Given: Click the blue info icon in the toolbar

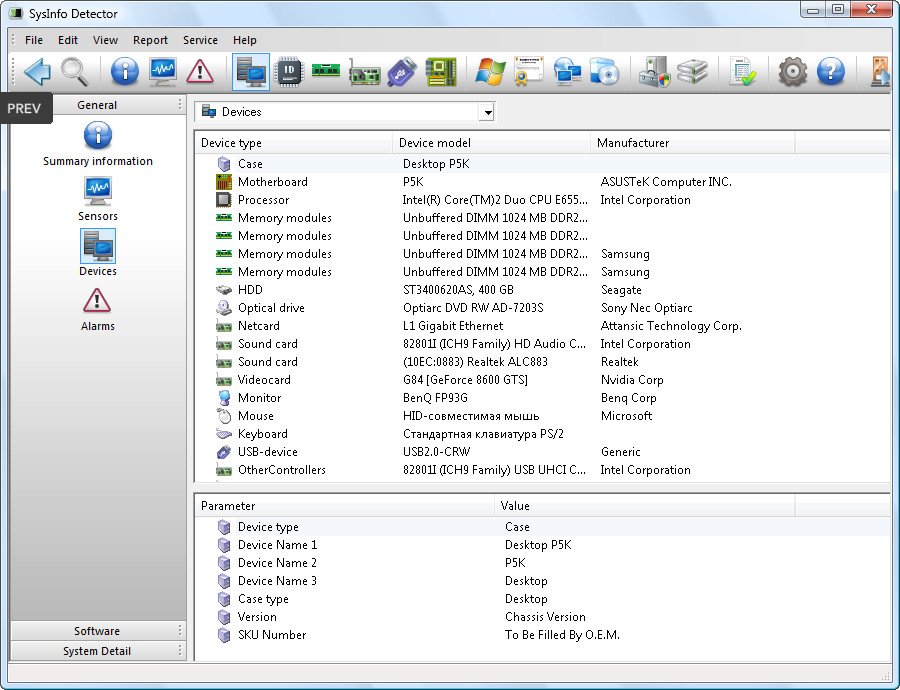Looking at the screenshot, I should (125, 72).
